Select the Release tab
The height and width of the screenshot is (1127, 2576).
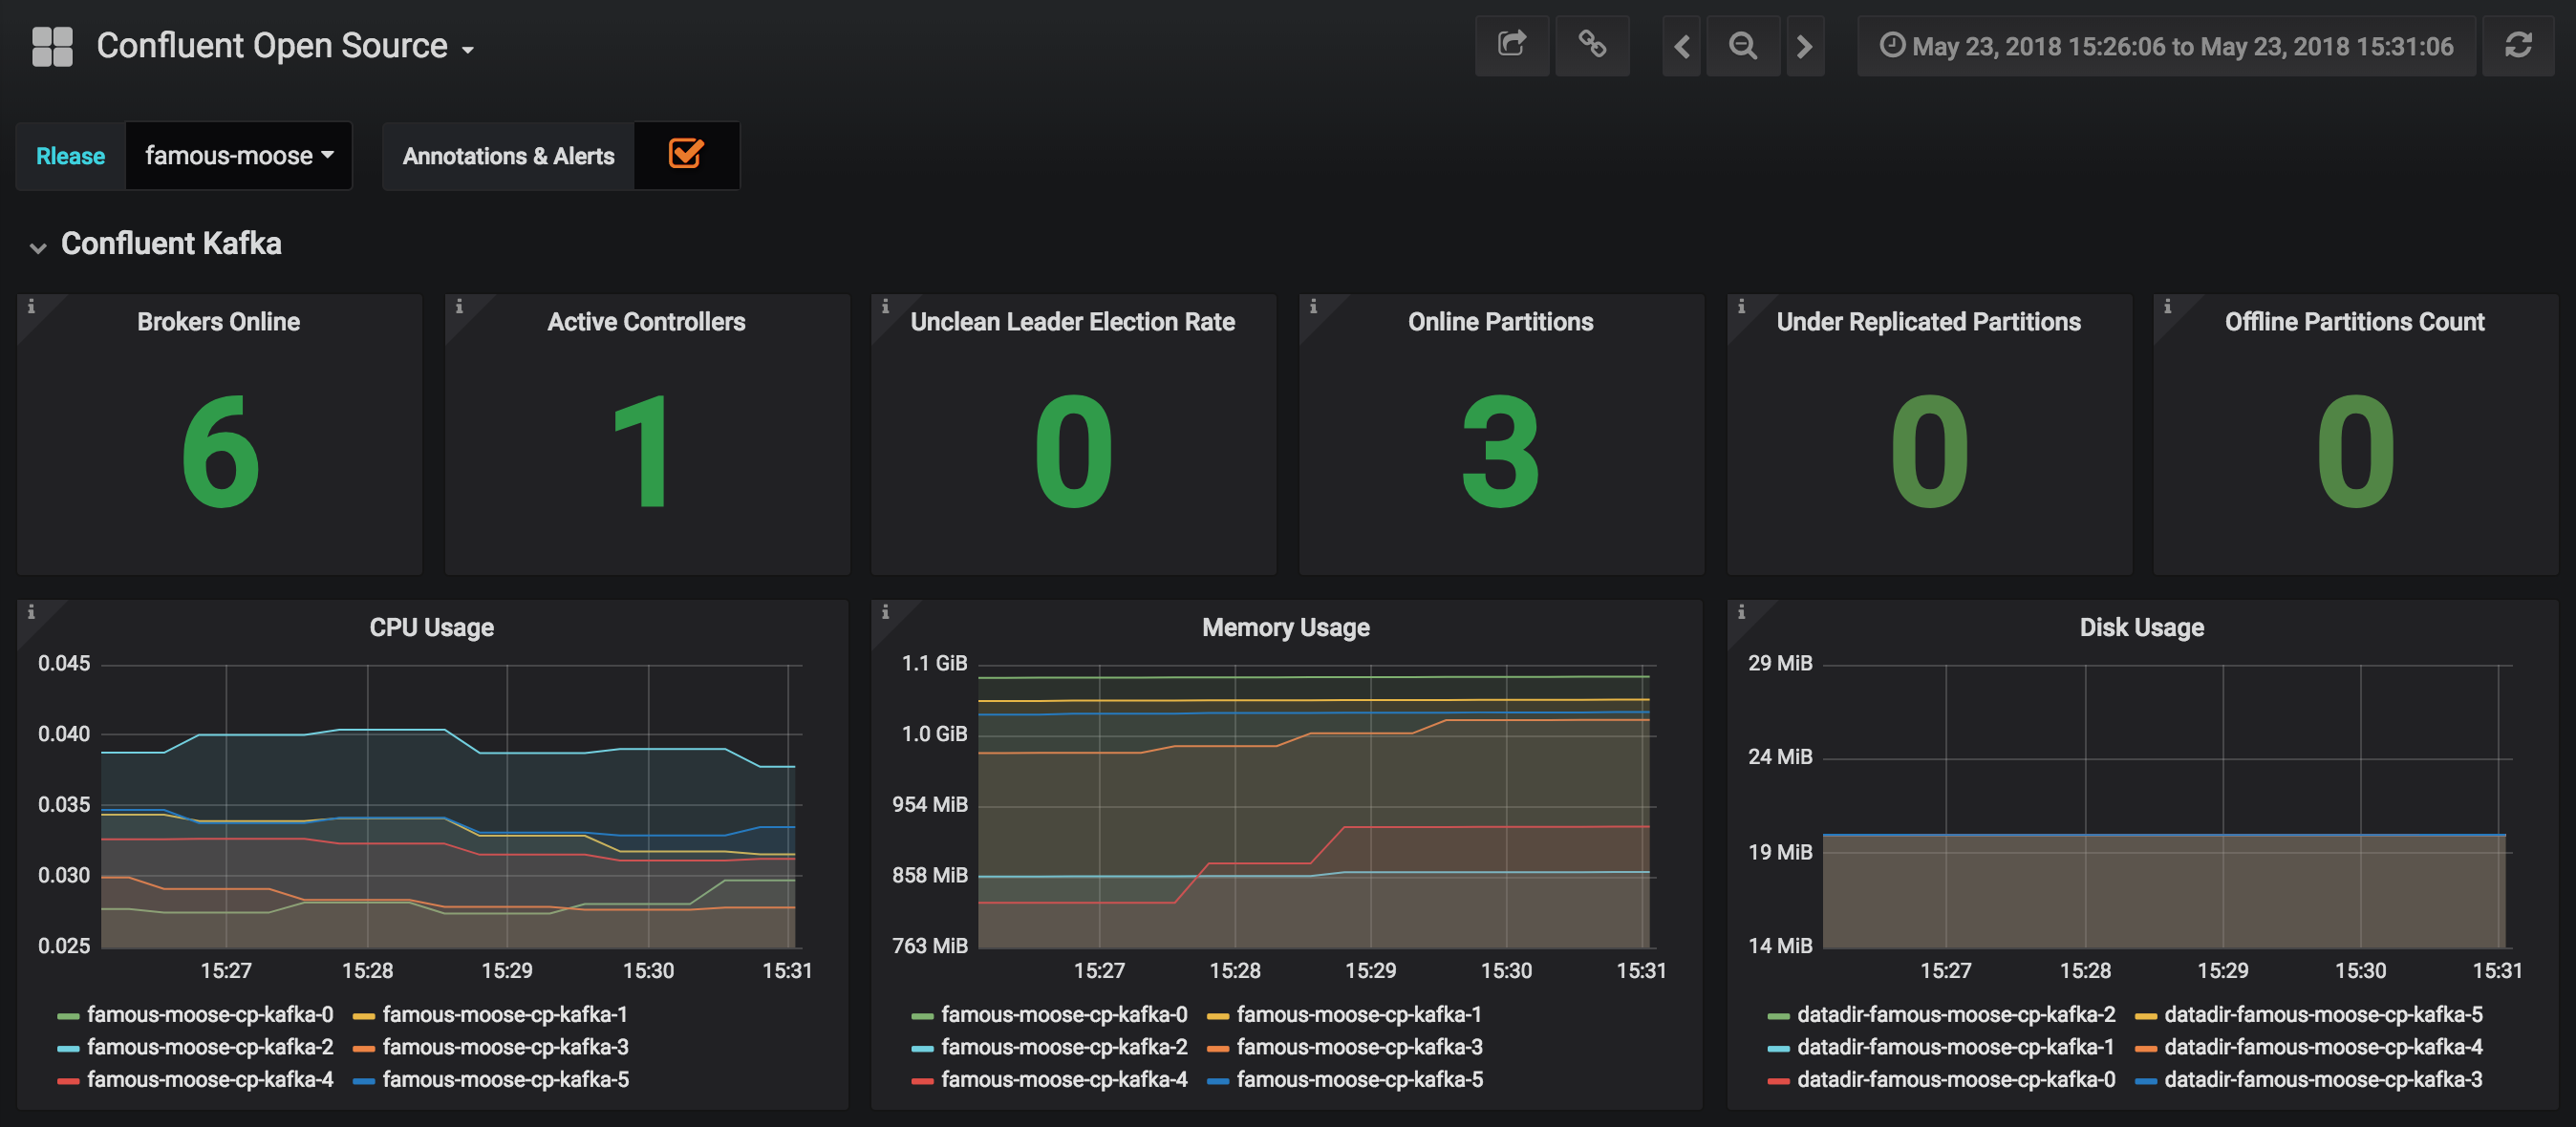pyautogui.click(x=69, y=153)
